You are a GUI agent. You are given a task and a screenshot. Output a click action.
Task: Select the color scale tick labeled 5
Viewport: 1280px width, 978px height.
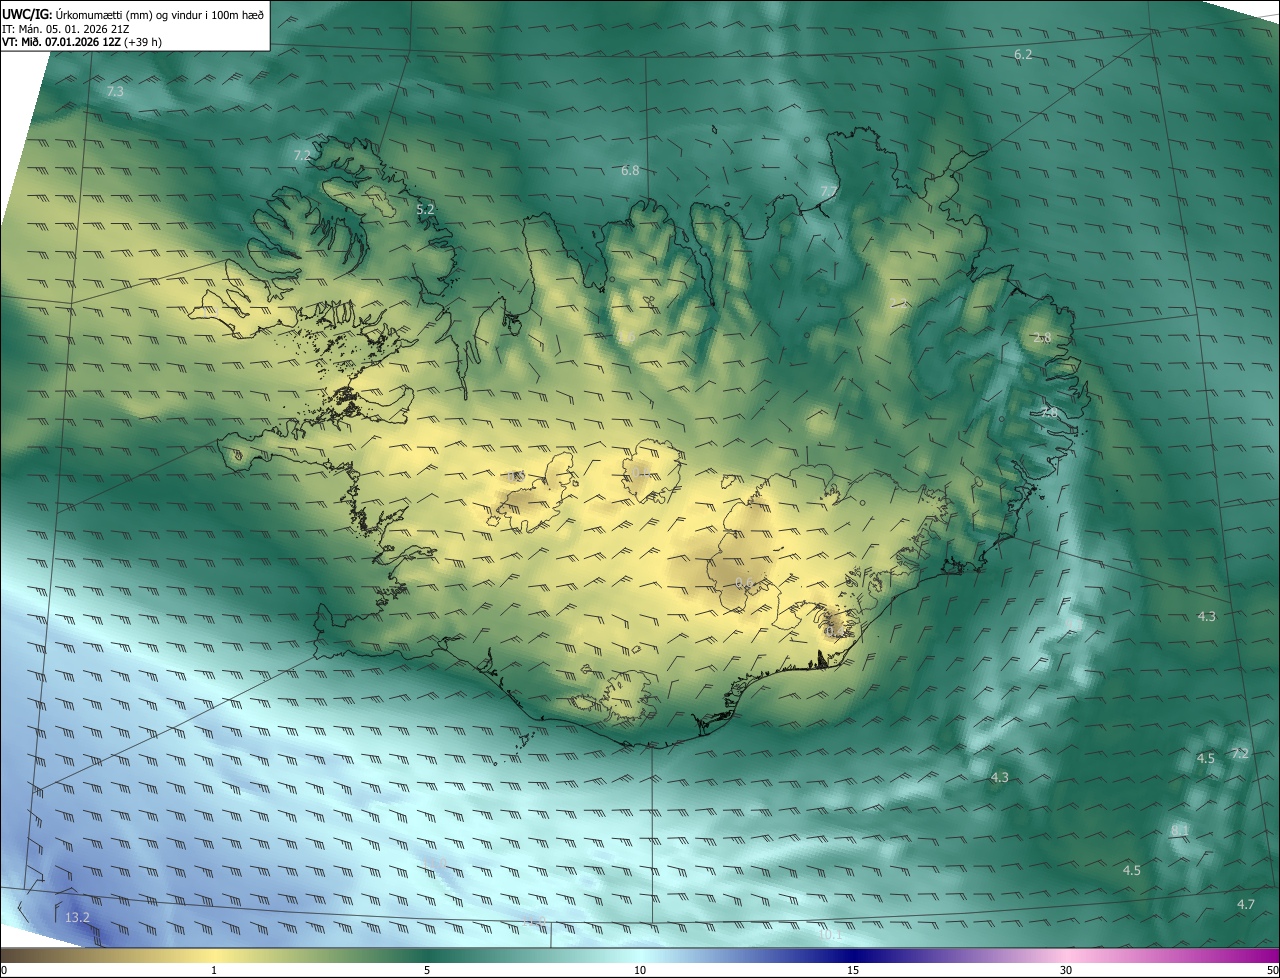427,970
